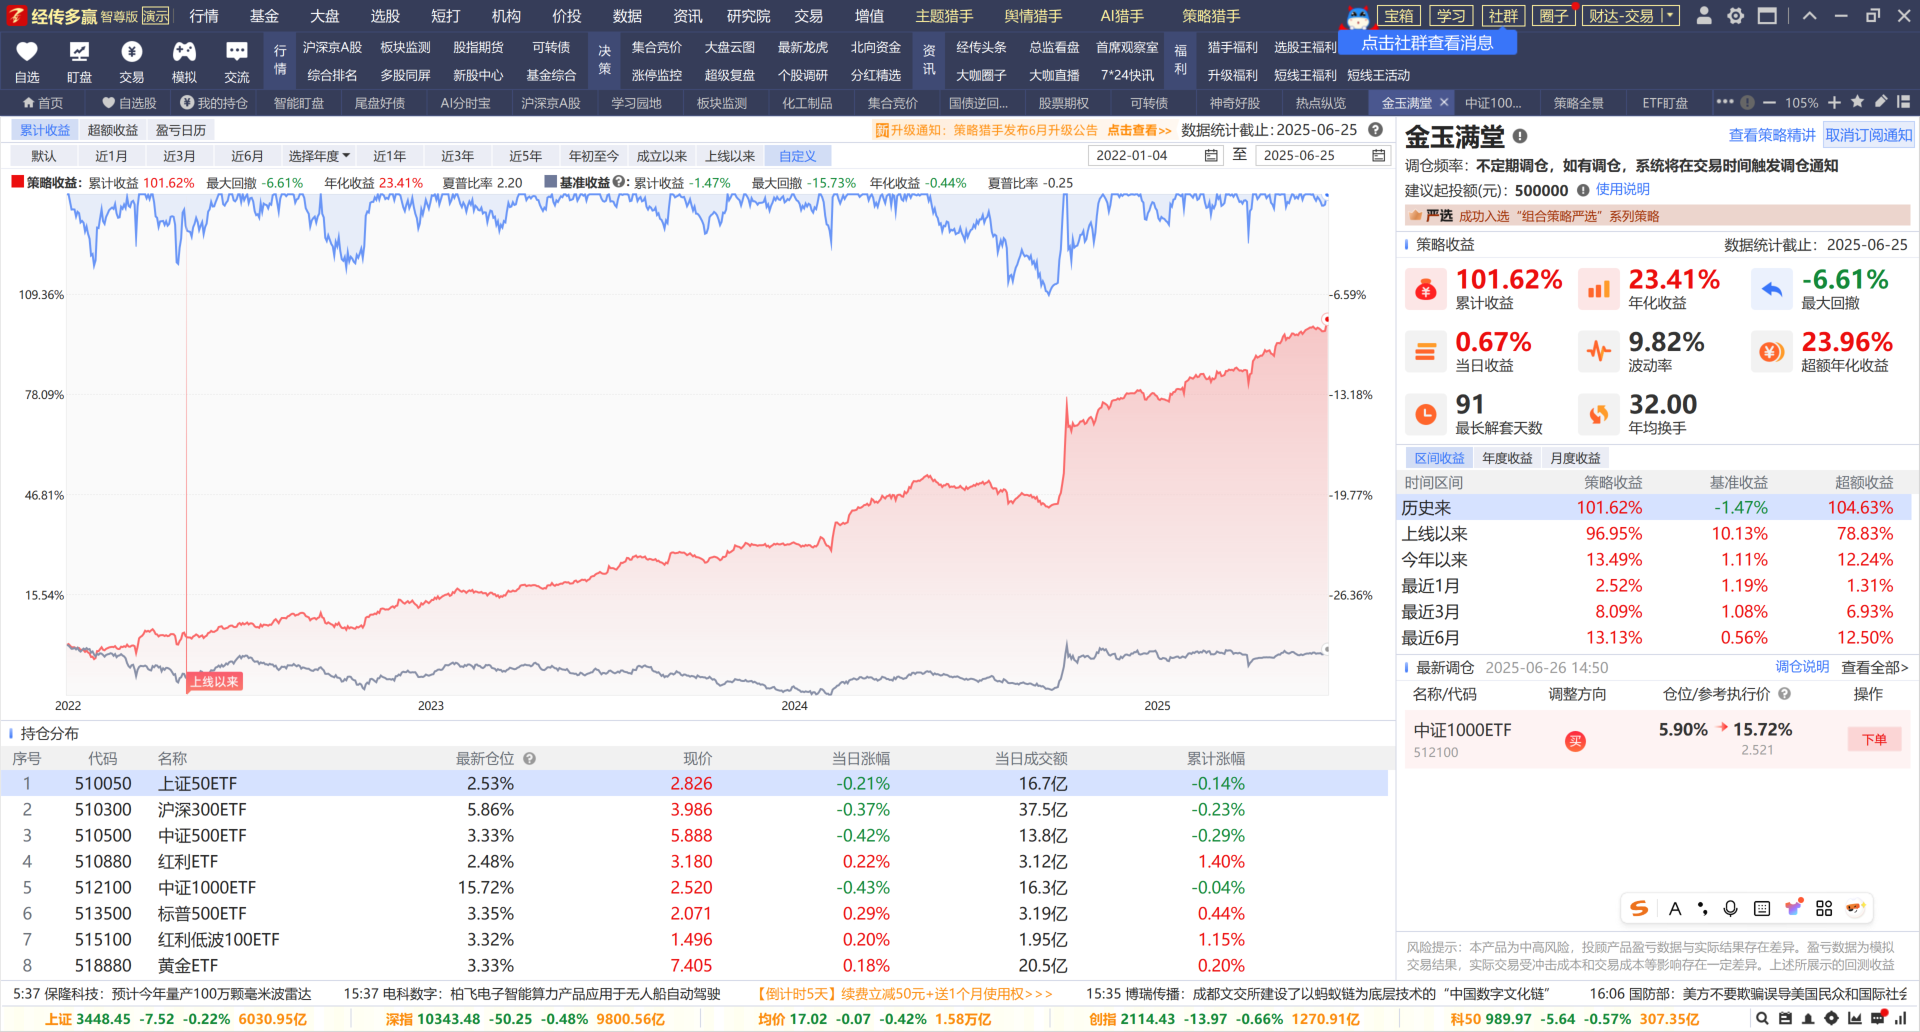Open the alert bell icon in status bar
The height and width of the screenshot is (1032, 1920).
click(1808, 1019)
